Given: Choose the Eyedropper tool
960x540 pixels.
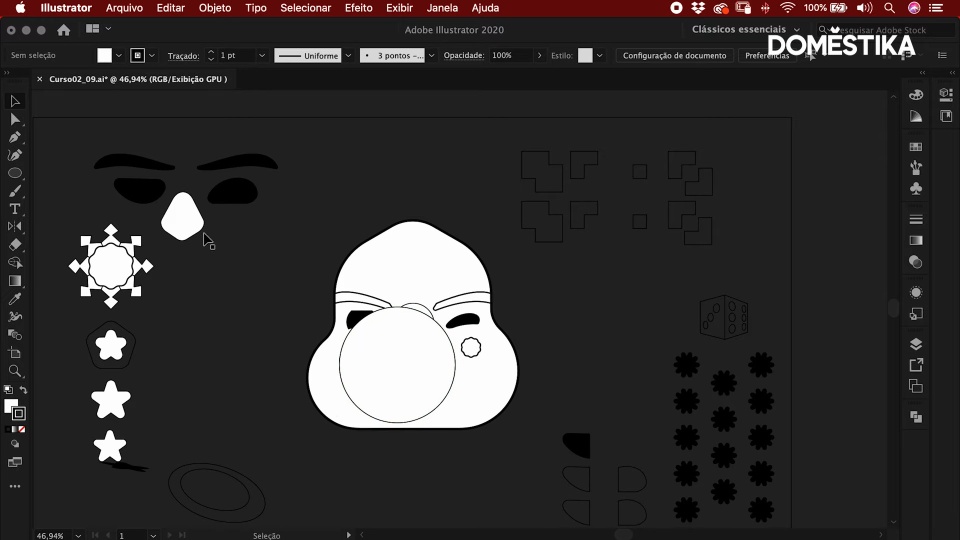Looking at the screenshot, I should (x=15, y=299).
